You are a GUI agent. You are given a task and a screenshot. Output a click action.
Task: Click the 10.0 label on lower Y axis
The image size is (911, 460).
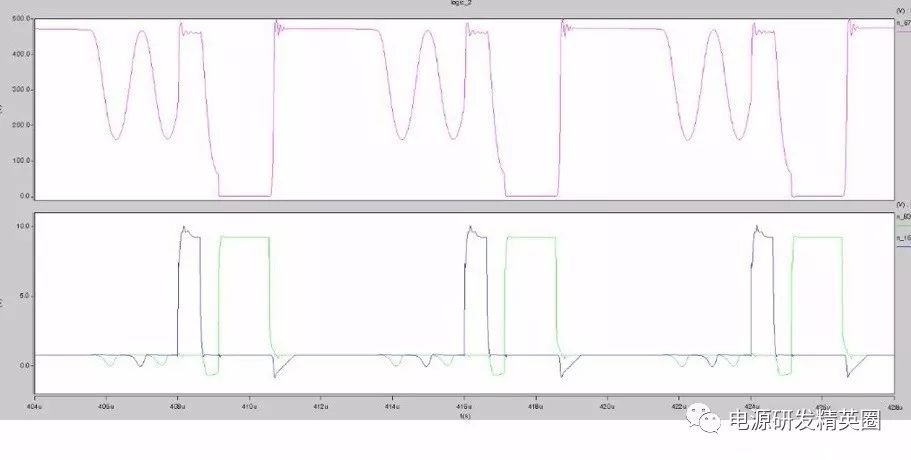tap(22, 226)
